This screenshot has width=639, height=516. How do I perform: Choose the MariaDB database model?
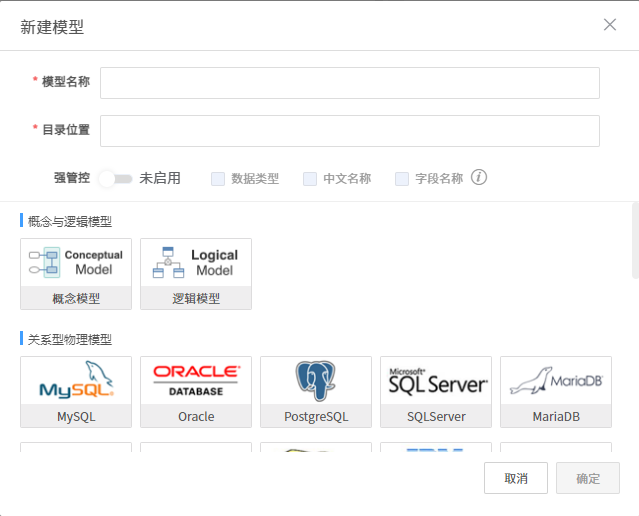click(556, 392)
